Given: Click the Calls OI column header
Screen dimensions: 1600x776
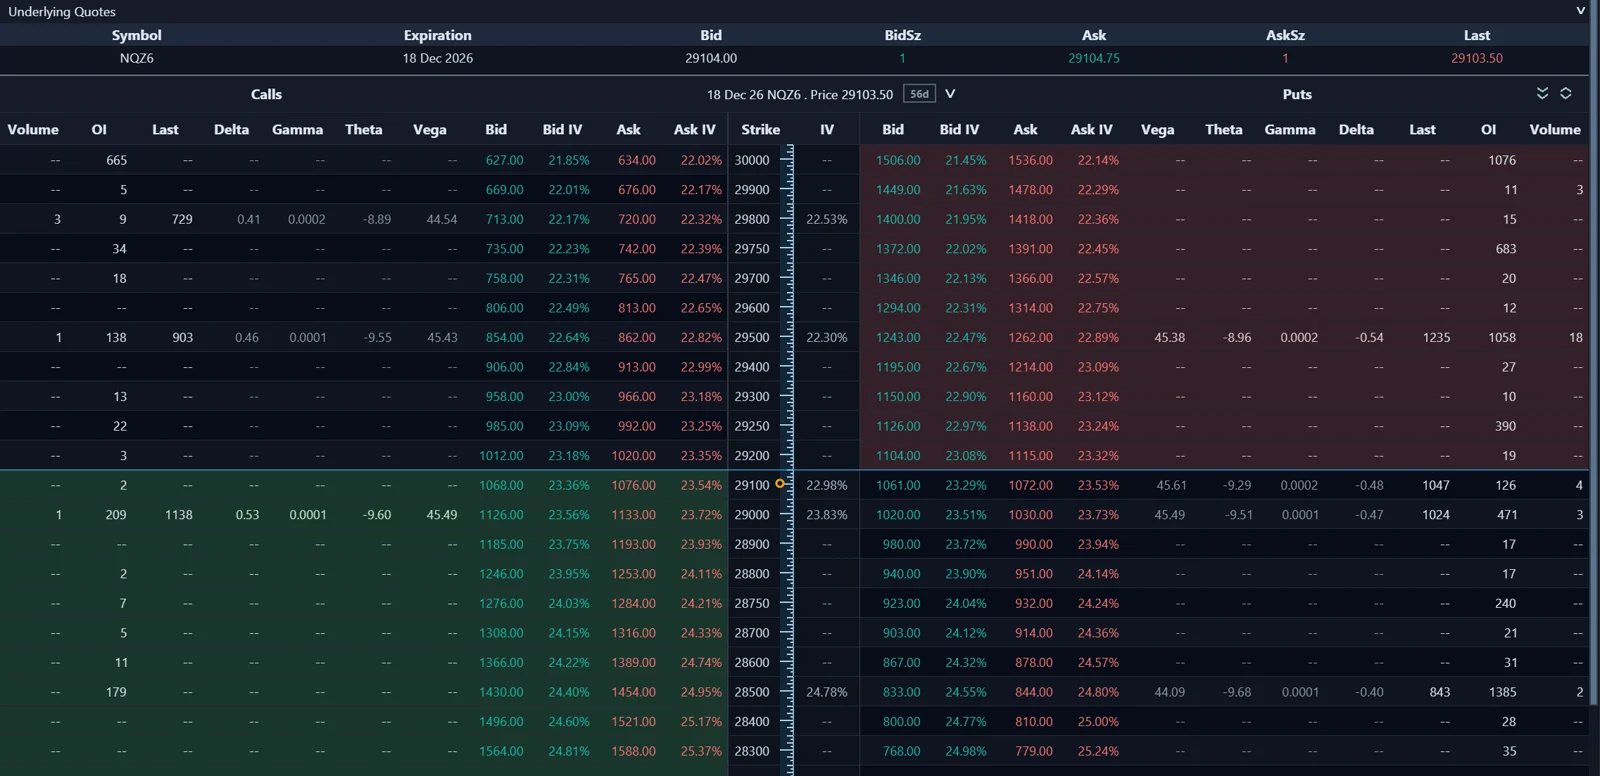Looking at the screenshot, I should click(x=99, y=130).
